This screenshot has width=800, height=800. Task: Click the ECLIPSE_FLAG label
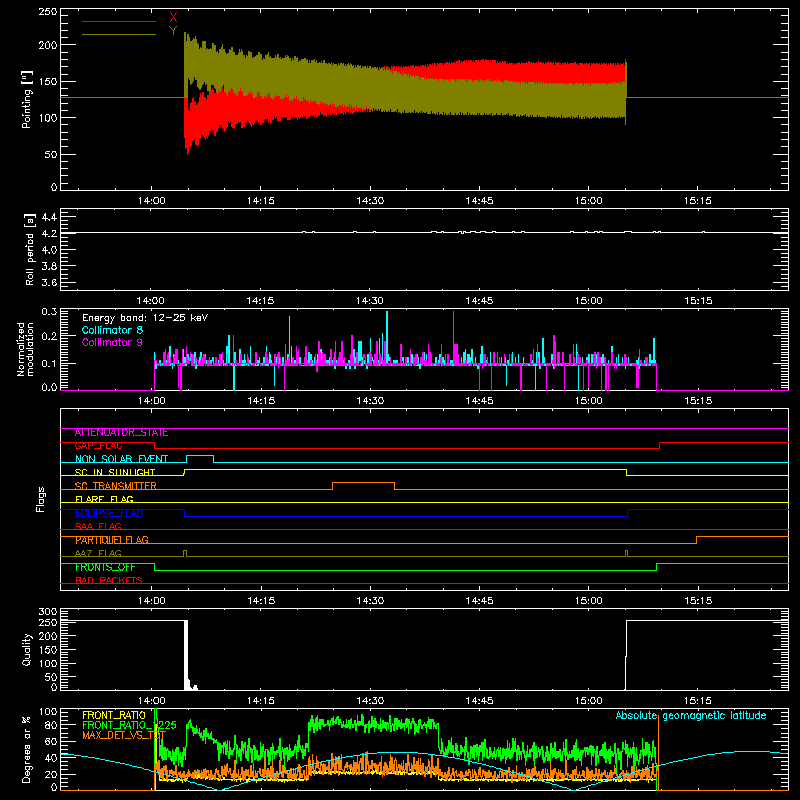(109, 513)
